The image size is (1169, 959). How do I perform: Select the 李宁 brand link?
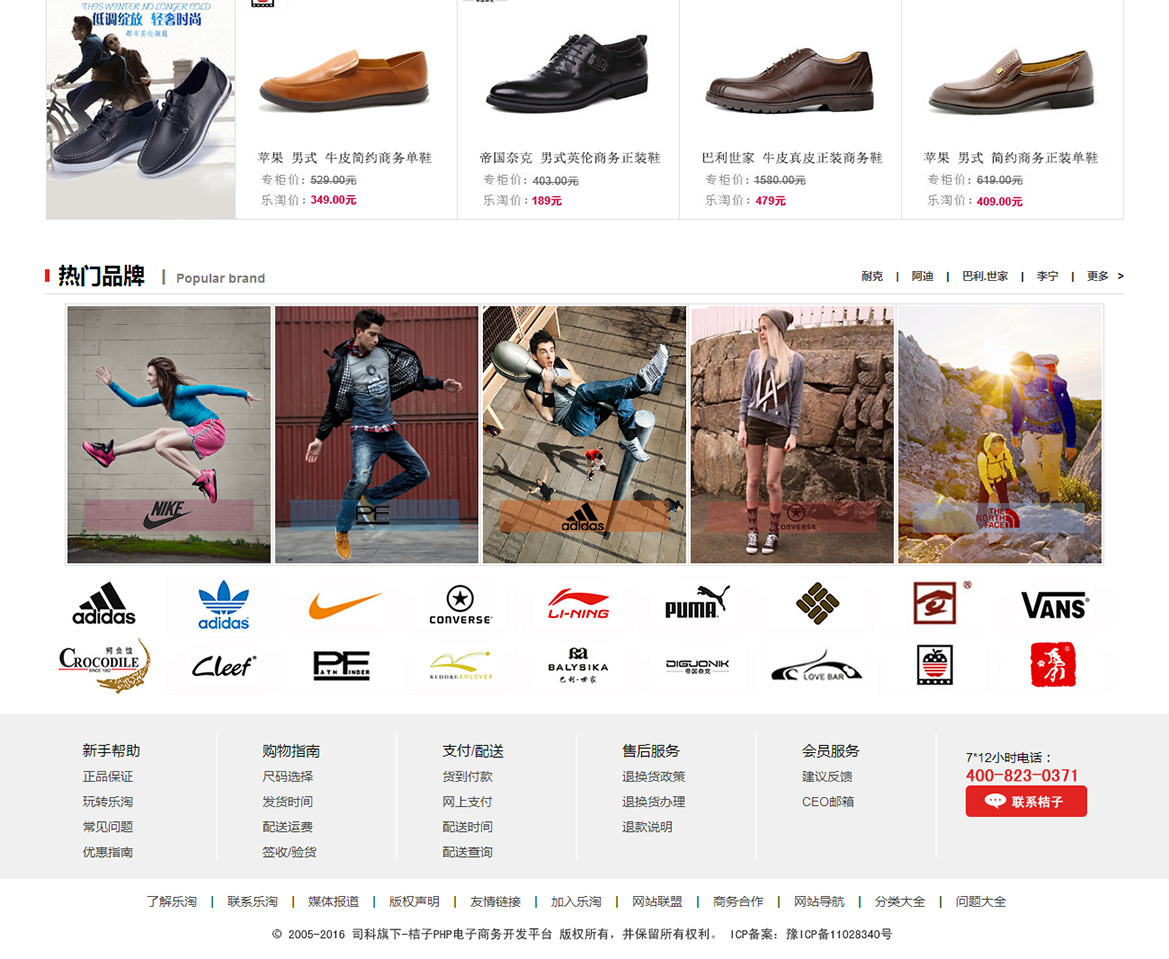(1047, 276)
